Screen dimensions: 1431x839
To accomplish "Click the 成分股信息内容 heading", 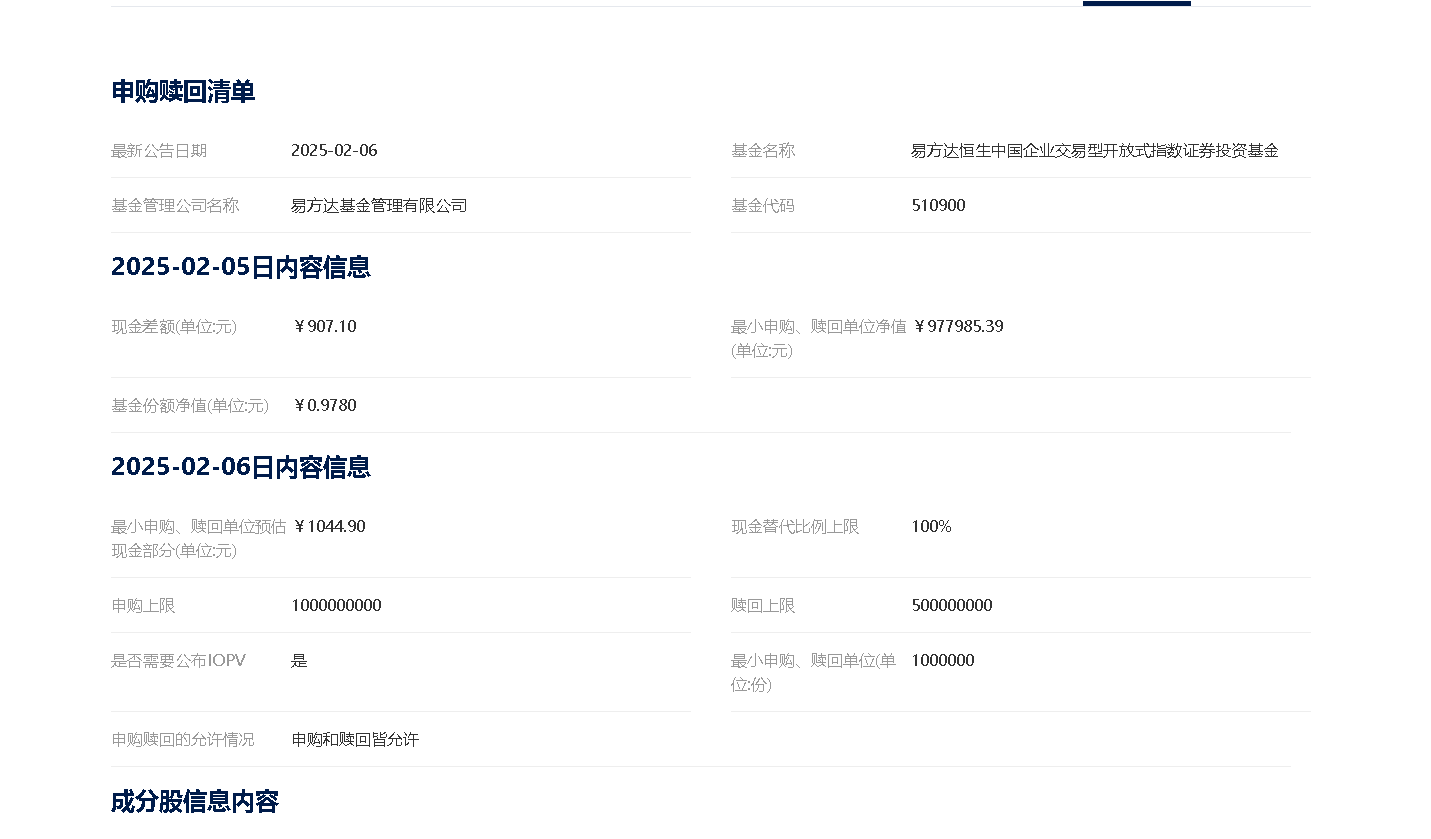I will (195, 802).
